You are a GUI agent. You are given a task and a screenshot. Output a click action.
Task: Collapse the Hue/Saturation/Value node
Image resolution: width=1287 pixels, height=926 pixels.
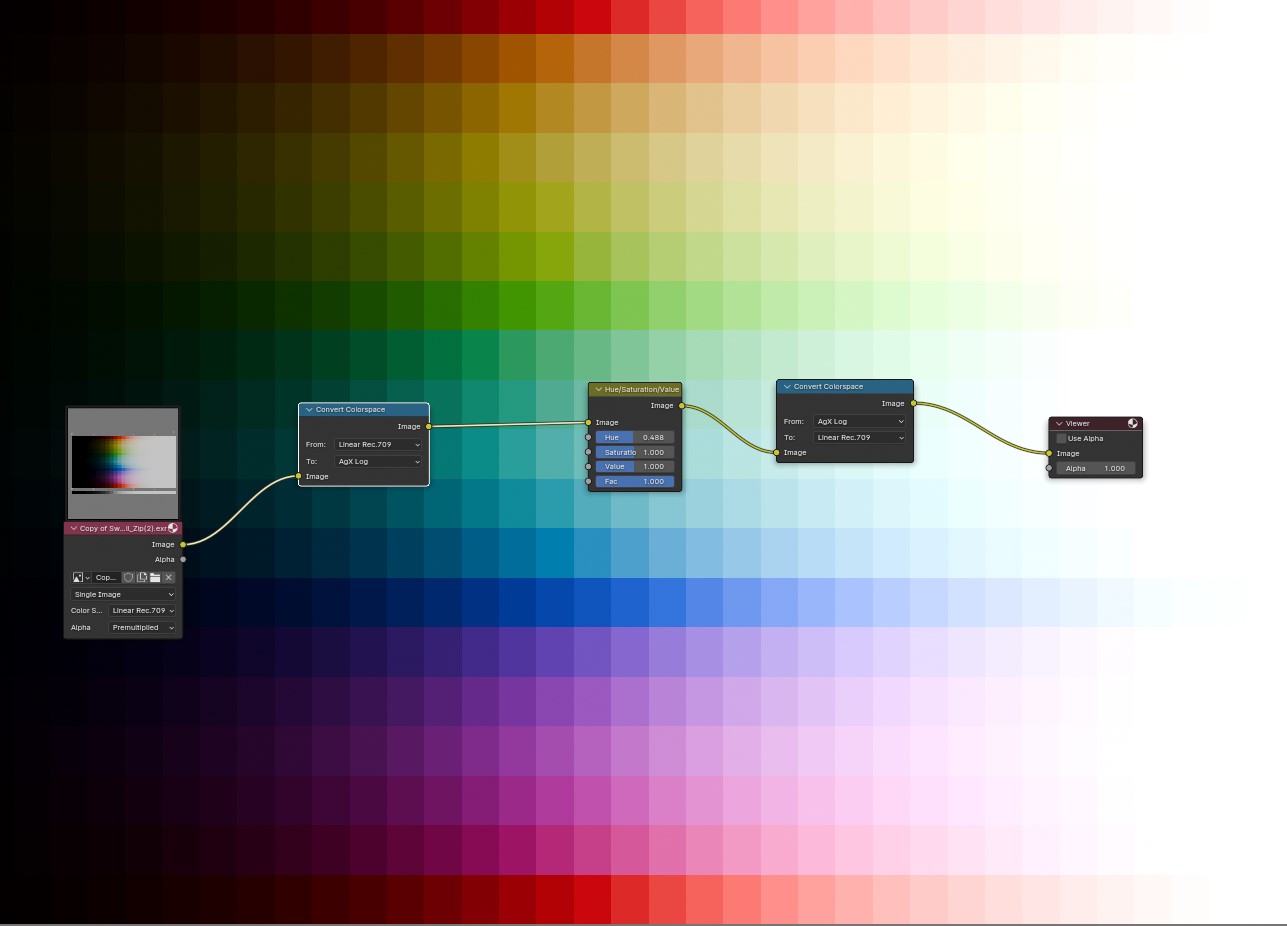598,389
